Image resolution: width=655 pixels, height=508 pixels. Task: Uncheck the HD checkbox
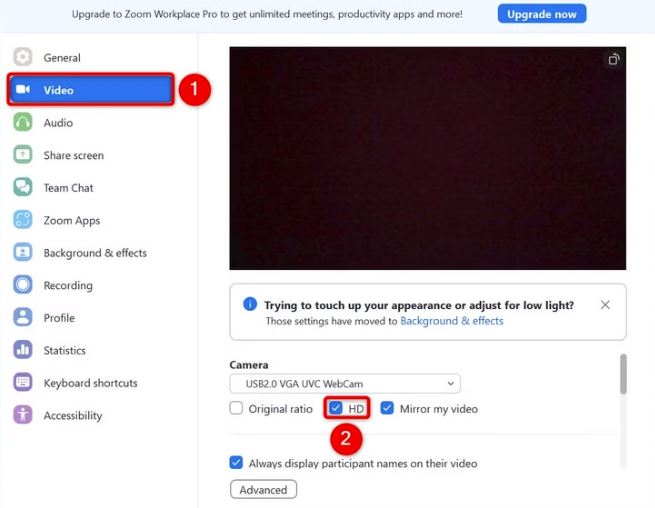(336, 408)
